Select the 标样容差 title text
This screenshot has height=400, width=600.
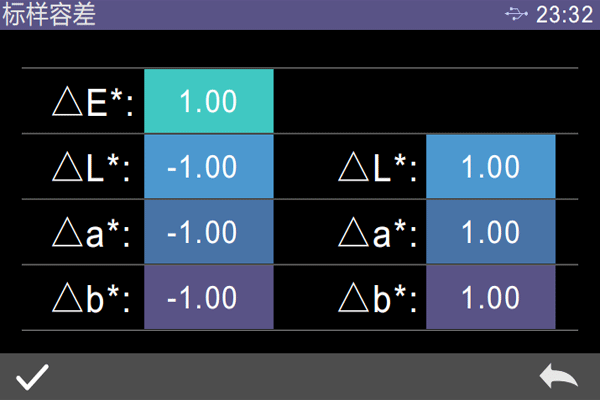(x=50, y=14)
